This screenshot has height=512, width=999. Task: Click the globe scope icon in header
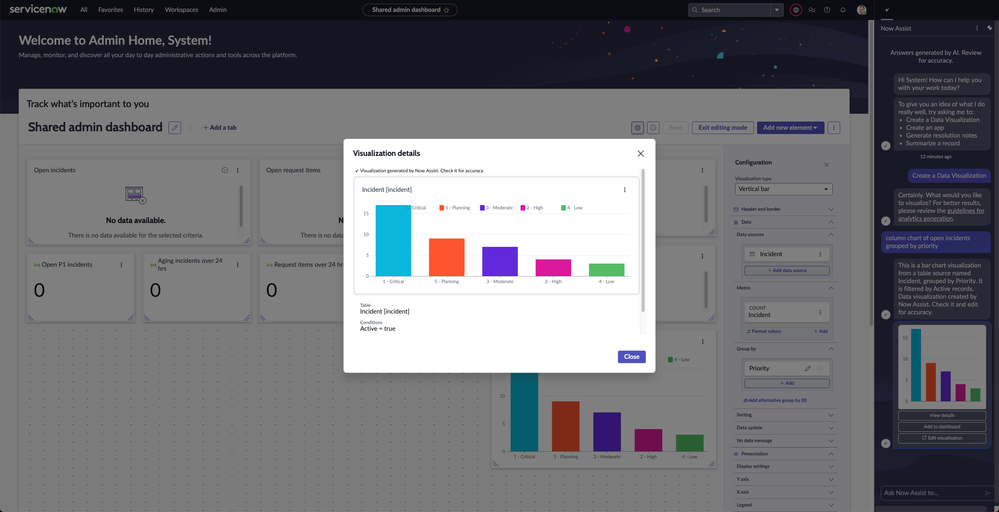(x=796, y=10)
